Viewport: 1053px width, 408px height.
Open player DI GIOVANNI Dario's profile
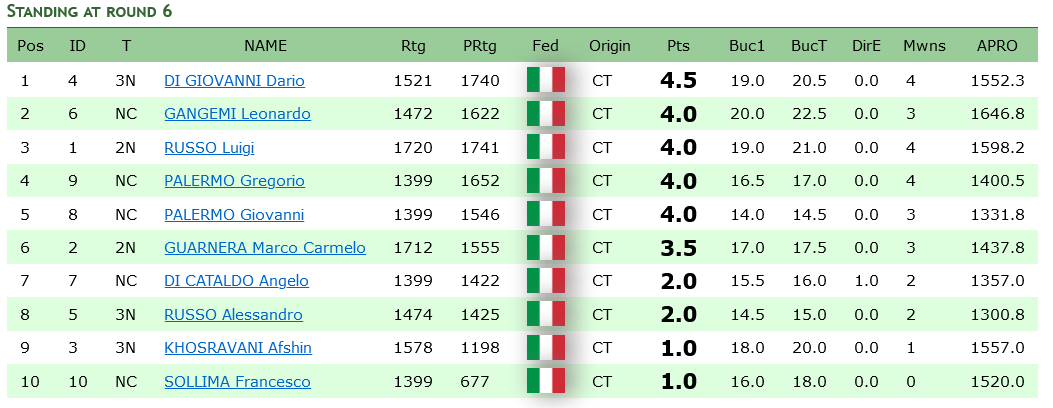(x=234, y=81)
